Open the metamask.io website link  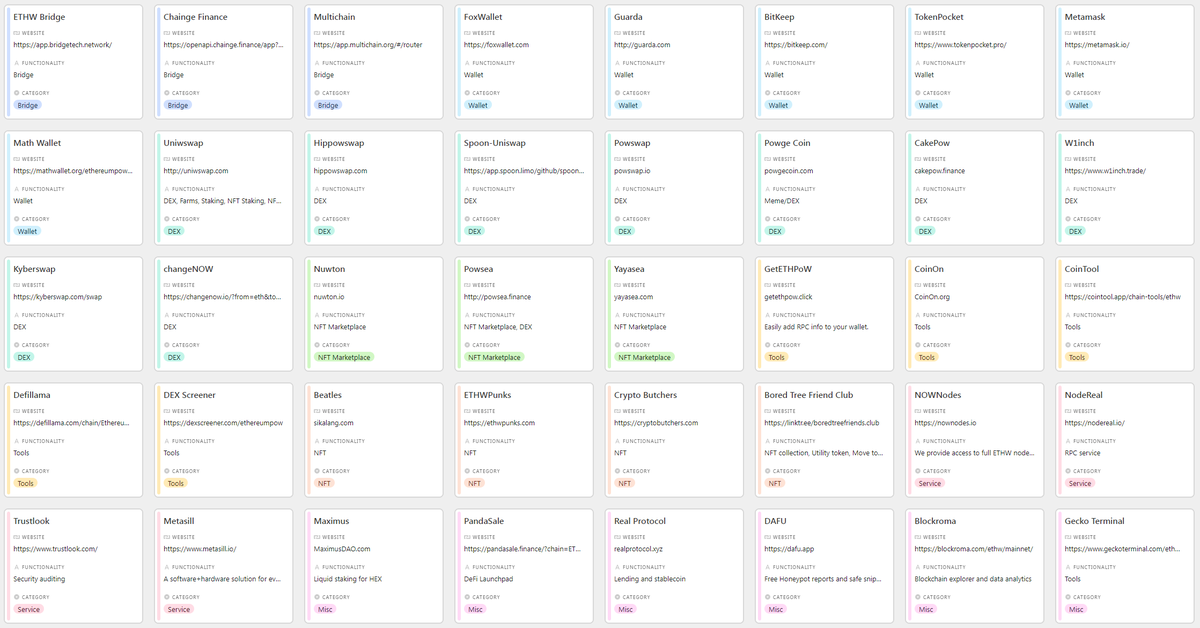pos(1097,45)
